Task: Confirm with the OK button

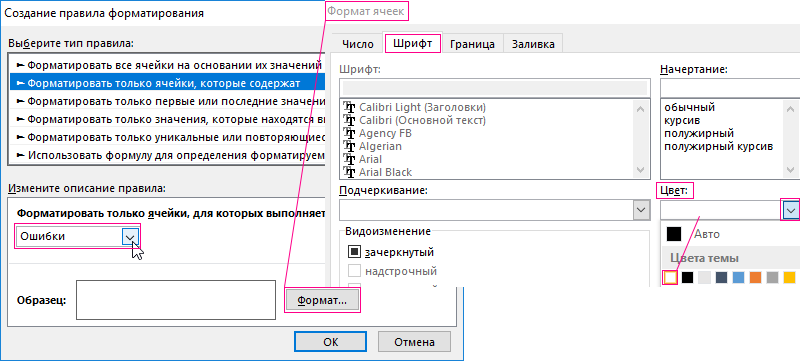Action: click(x=331, y=342)
